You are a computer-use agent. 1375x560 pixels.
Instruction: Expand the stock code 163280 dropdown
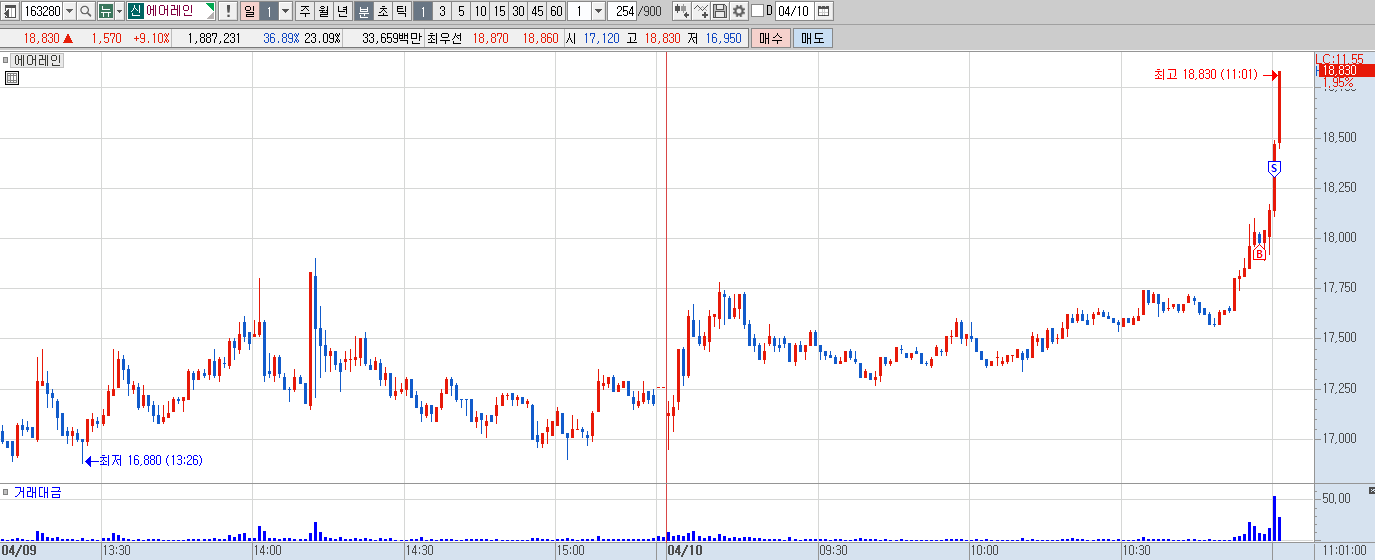(69, 12)
